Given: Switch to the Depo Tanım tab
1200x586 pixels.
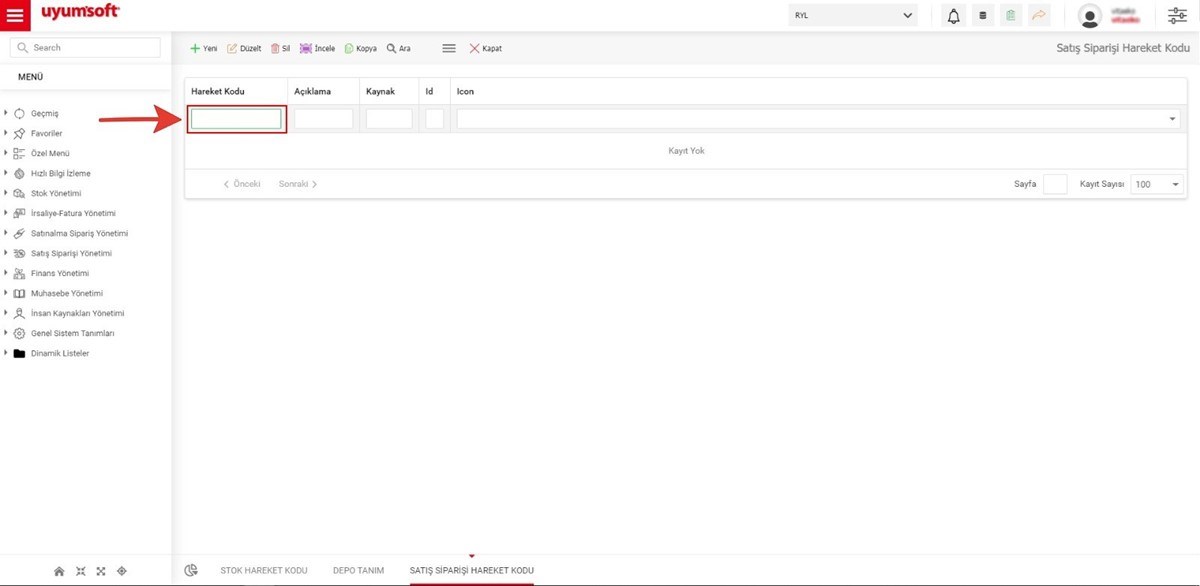Looking at the screenshot, I should coord(358,570).
